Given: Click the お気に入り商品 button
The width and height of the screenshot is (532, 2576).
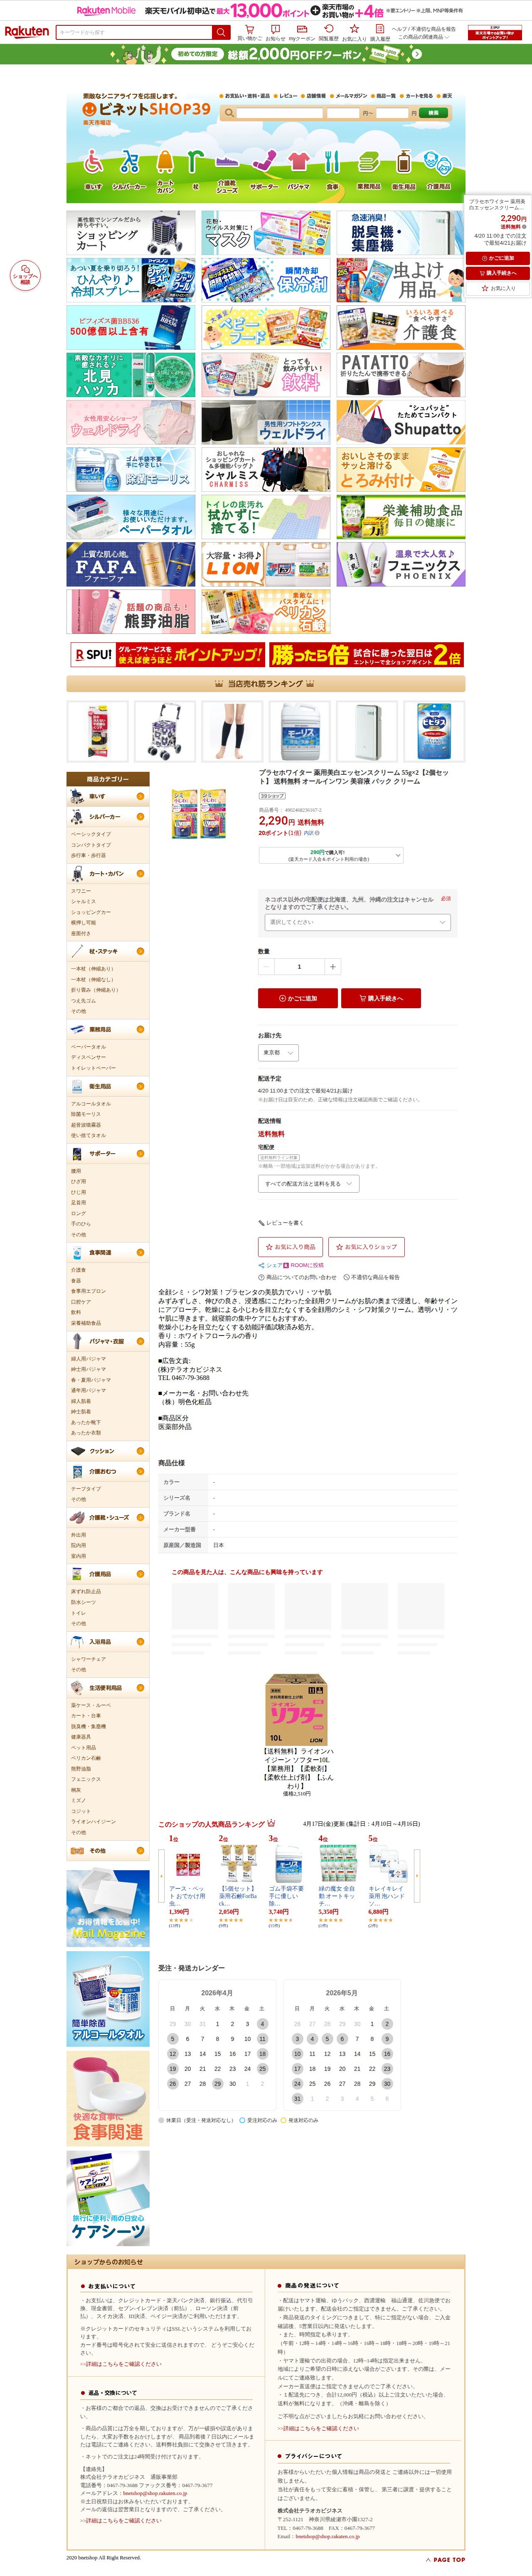Looking at the screenshot, I should pos(291,1247).
